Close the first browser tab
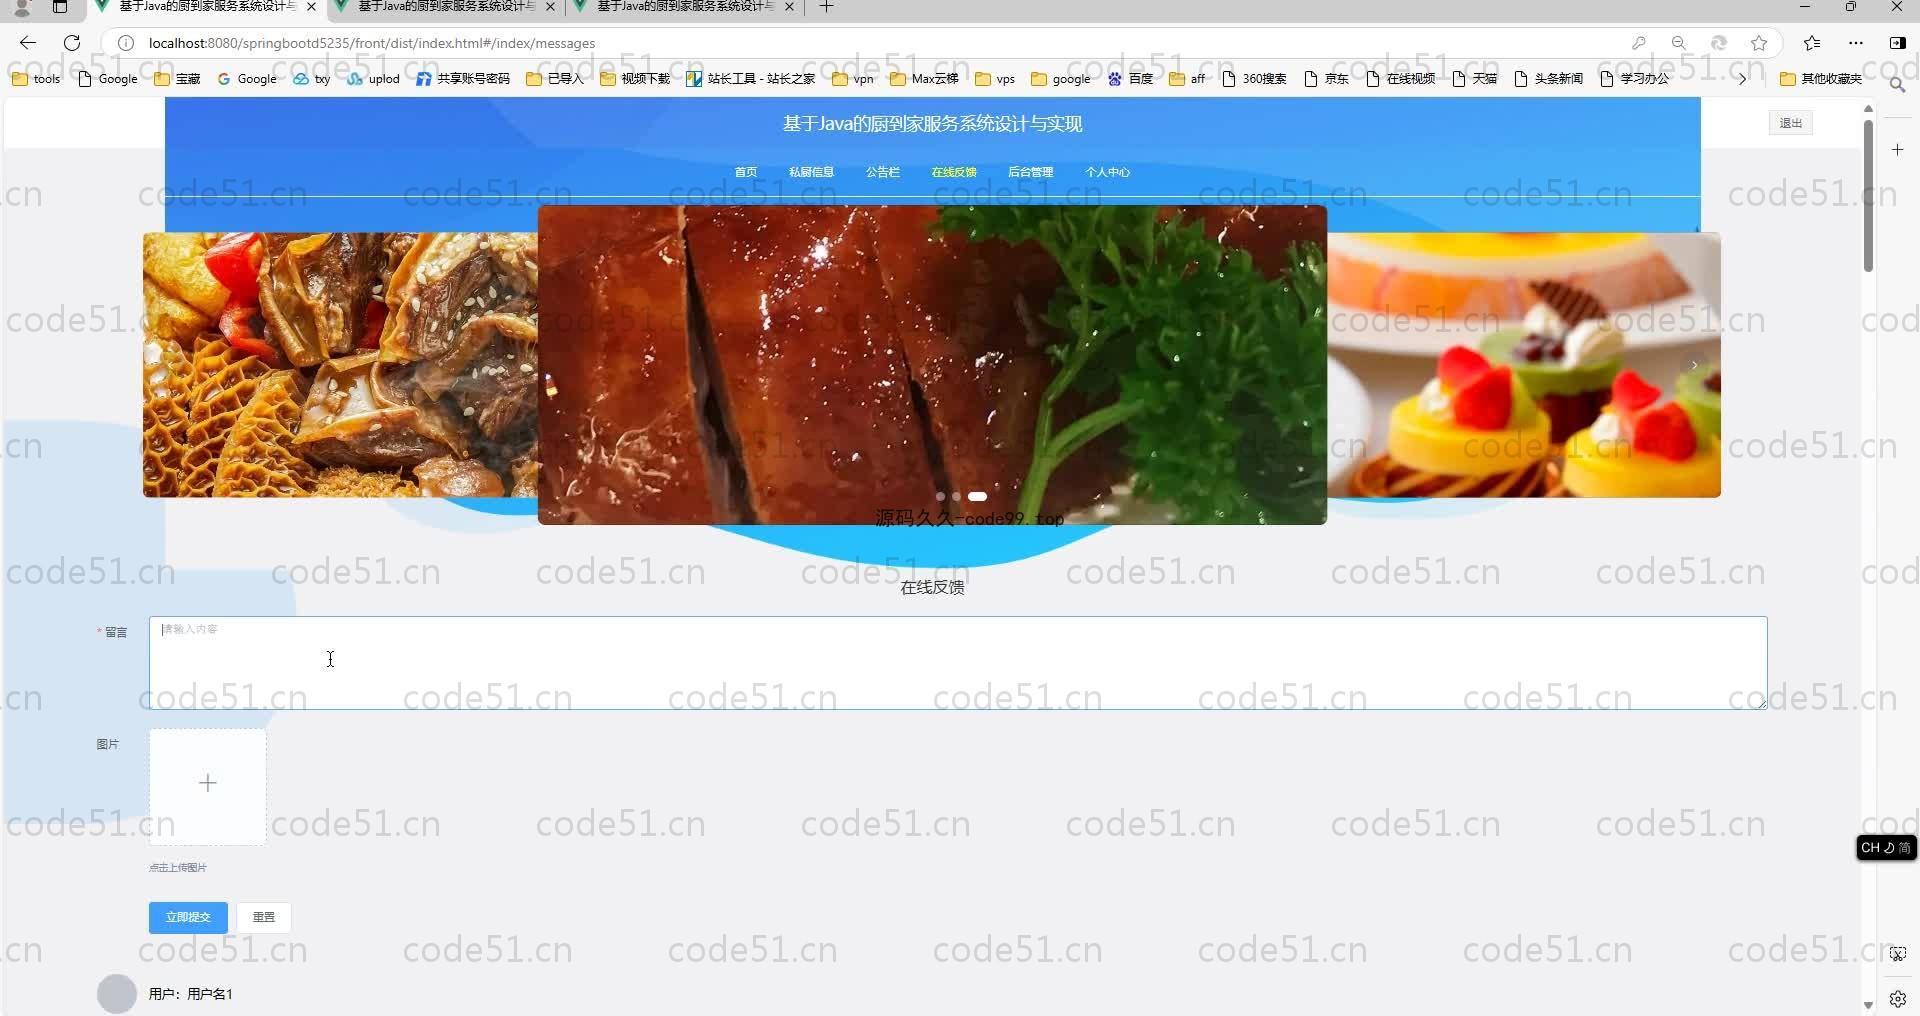This screenshot has height=1016, width=1920. pyautogui.click(x=311, y=7)
